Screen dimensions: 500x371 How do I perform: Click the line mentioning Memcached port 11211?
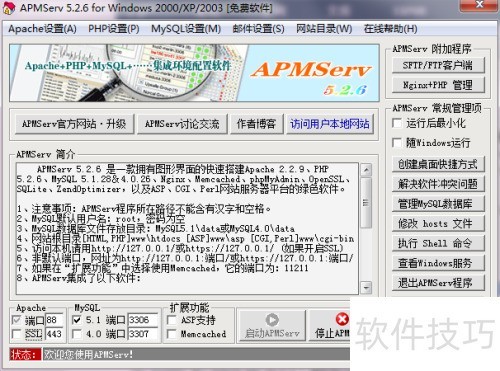tap(163, 268)
